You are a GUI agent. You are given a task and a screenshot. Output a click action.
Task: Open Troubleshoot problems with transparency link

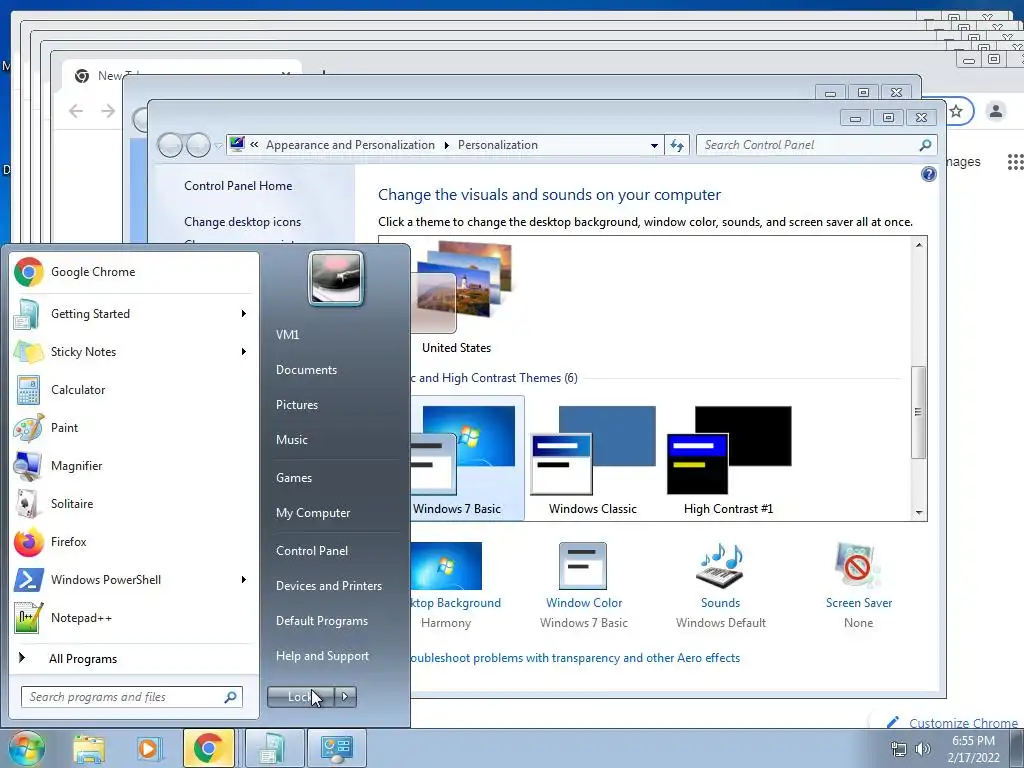[x=575, y=658]
